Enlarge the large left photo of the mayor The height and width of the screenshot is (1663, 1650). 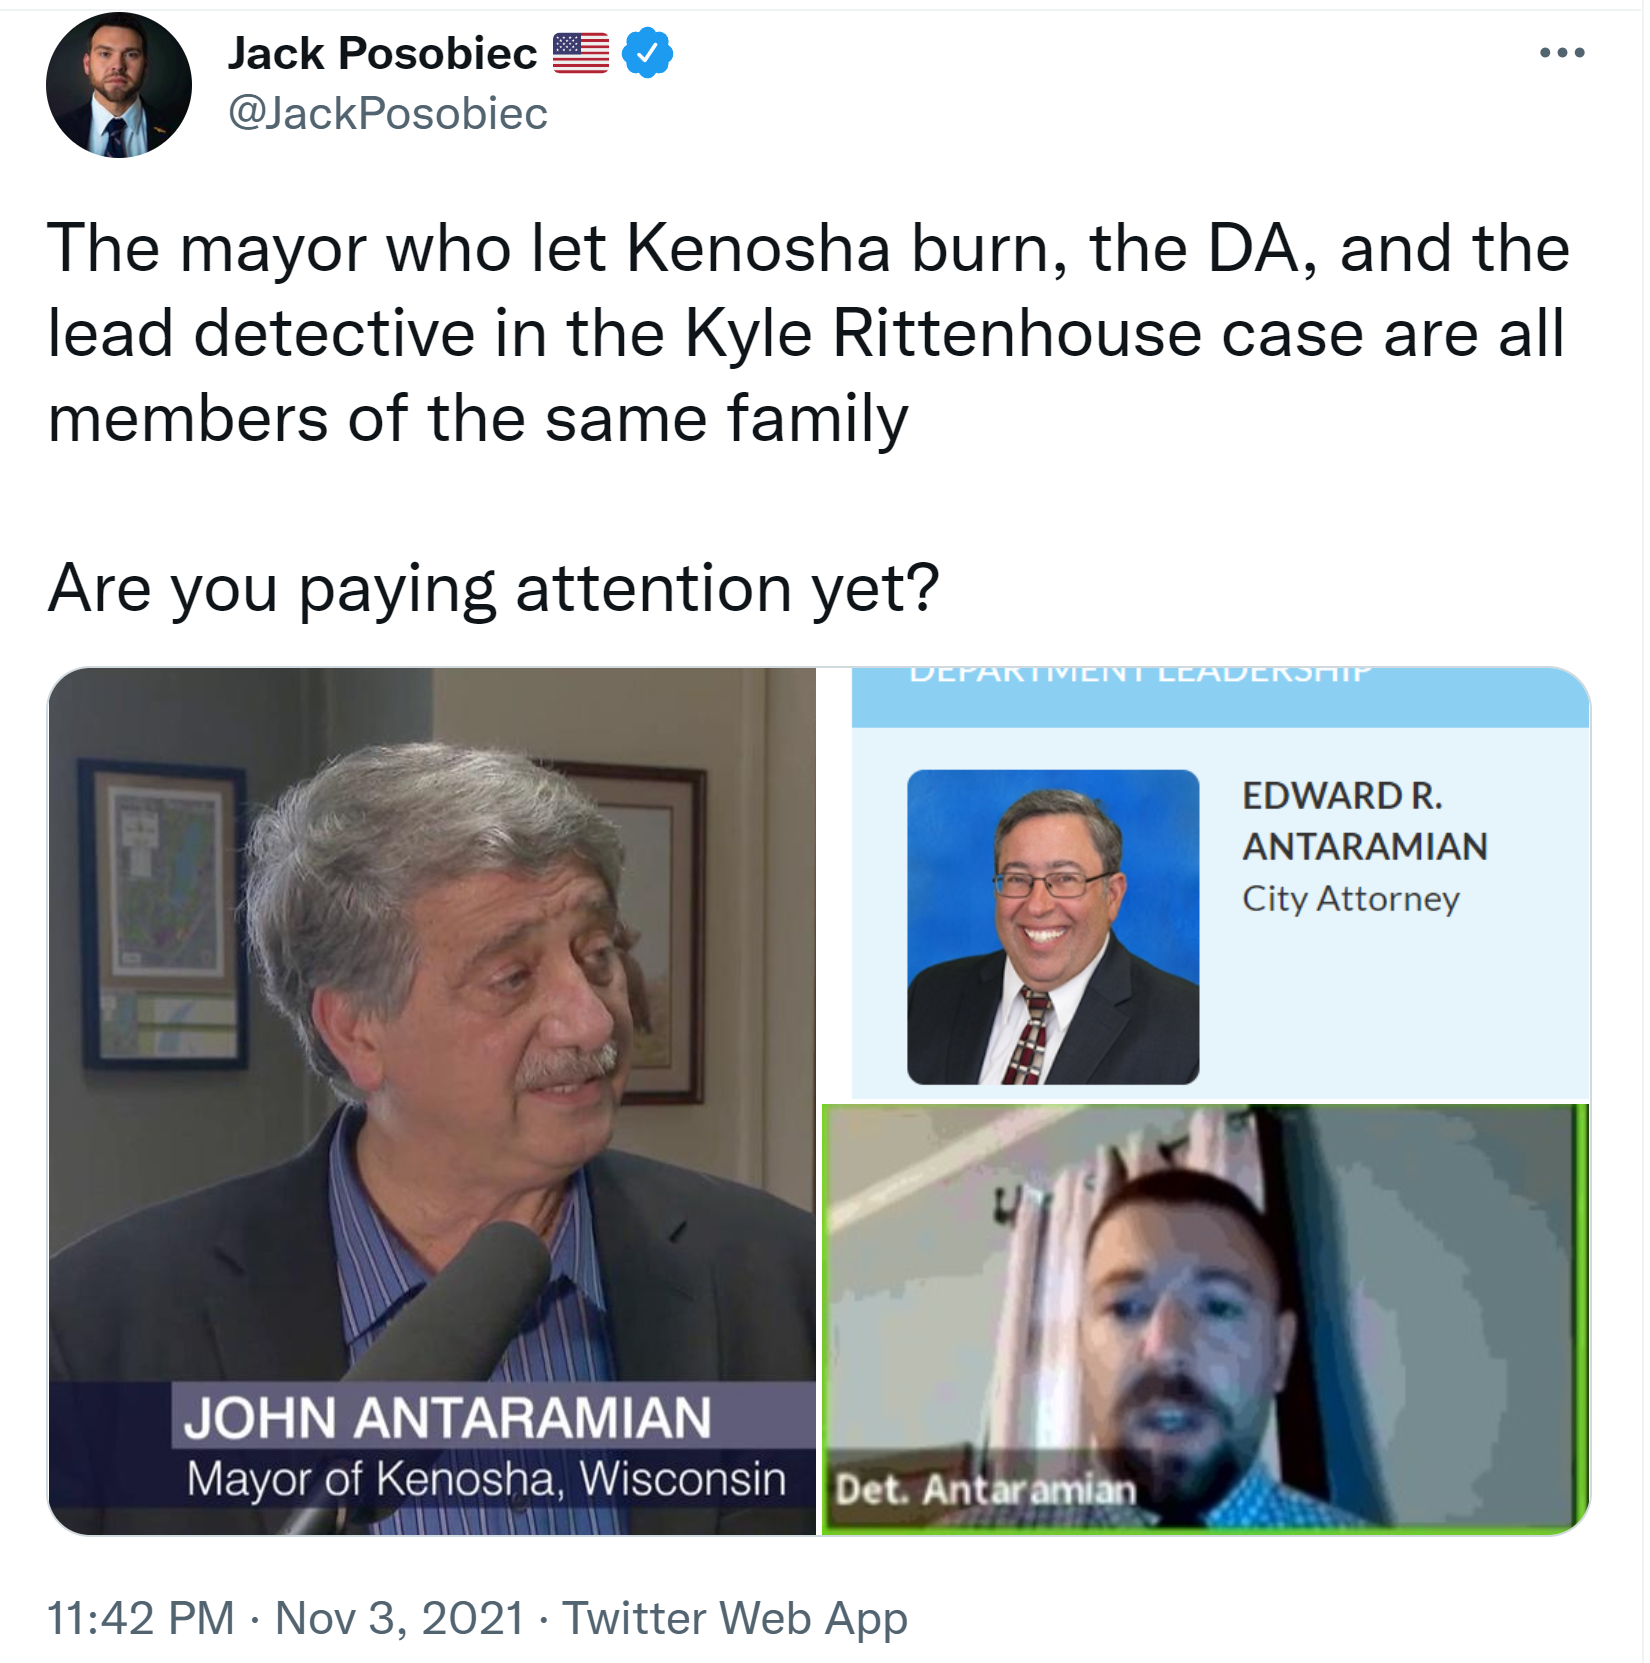tap(432, 1101)
